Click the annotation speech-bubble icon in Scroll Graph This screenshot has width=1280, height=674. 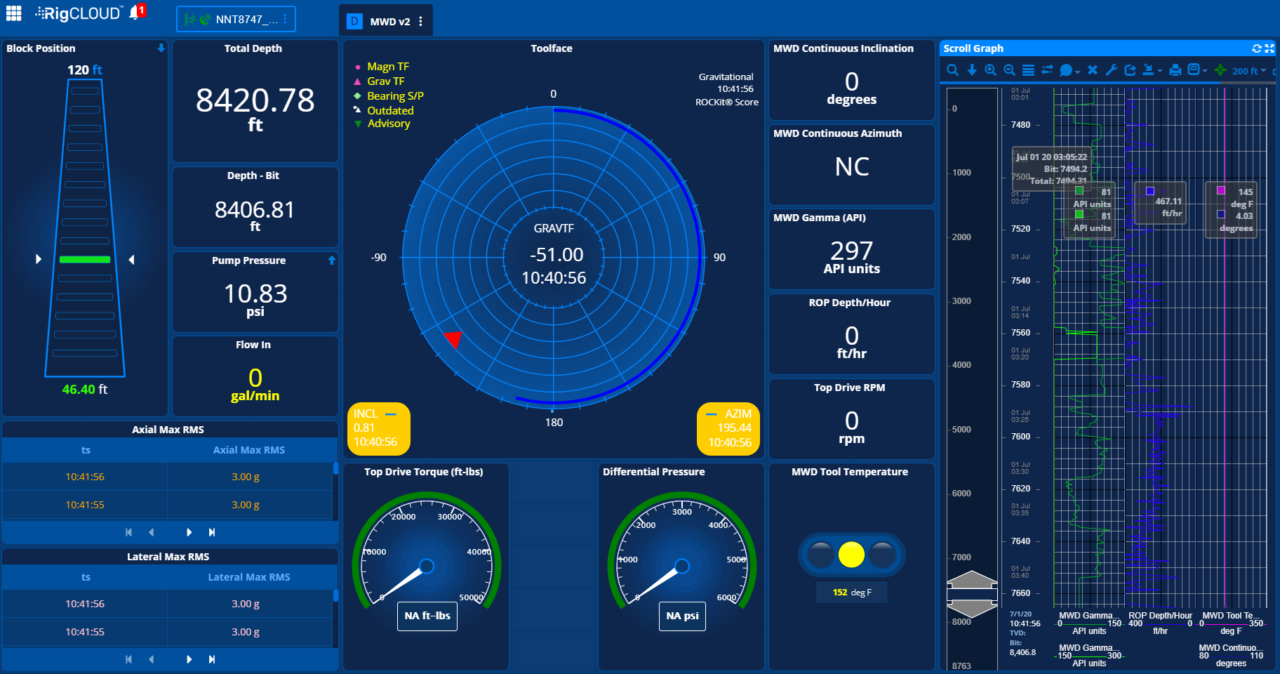(x=1066, y=69)
